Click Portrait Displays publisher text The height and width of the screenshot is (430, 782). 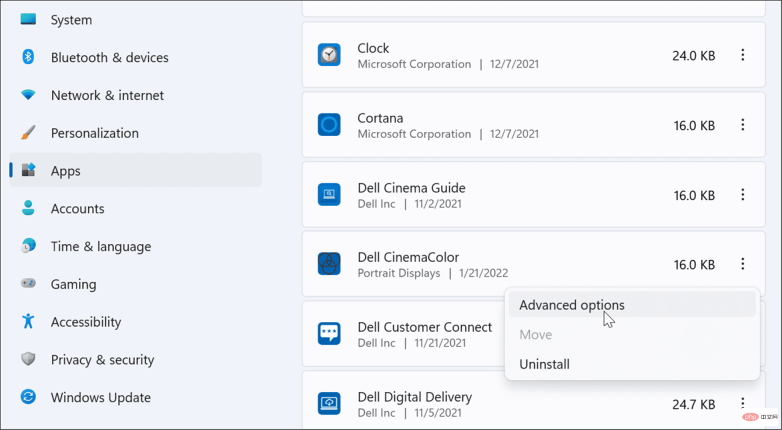399,273
